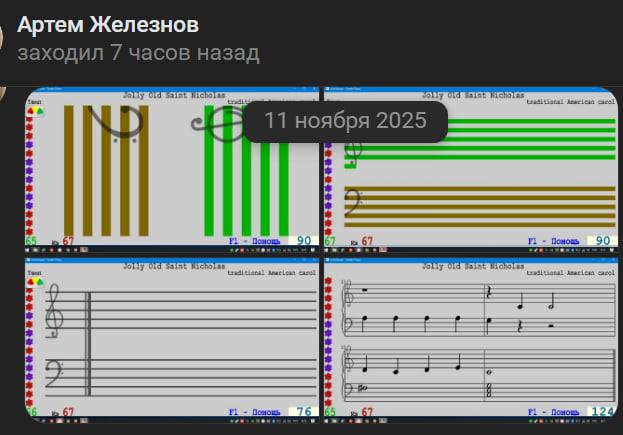Click the red 67 number in bottom-right image
The width and height of the screenshot is (623, 435).
click(367, 411)
